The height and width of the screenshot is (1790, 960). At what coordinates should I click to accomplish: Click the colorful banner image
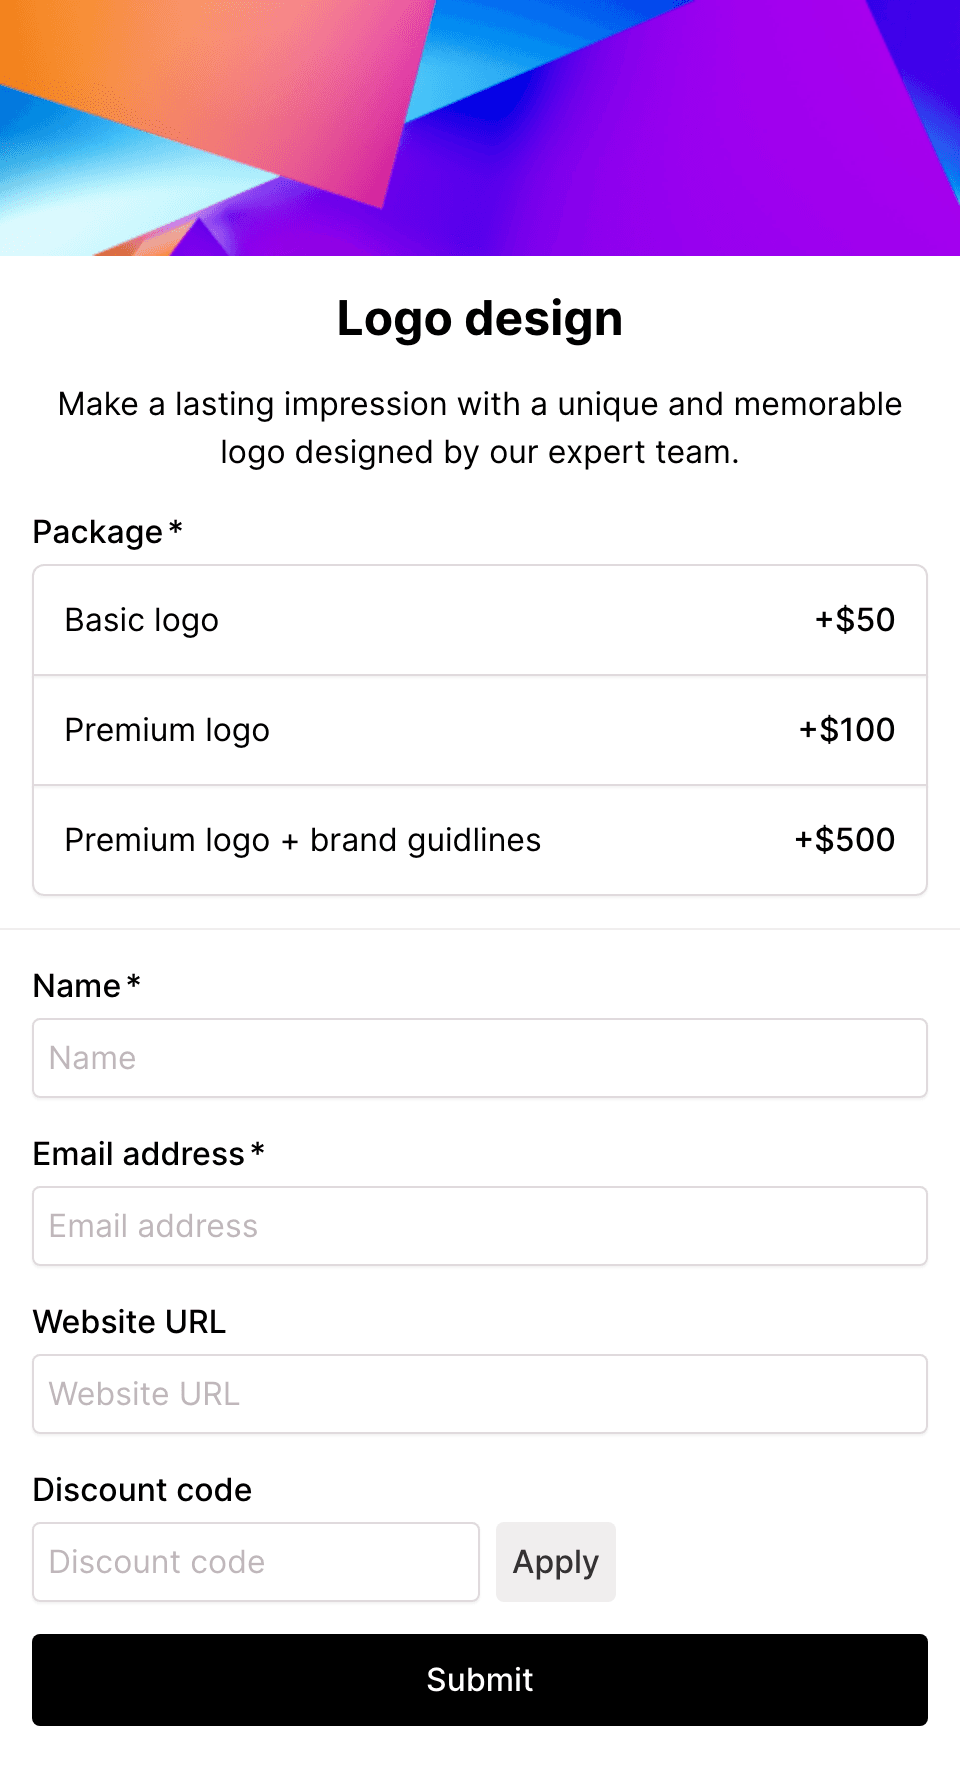(x=480, y=128)
